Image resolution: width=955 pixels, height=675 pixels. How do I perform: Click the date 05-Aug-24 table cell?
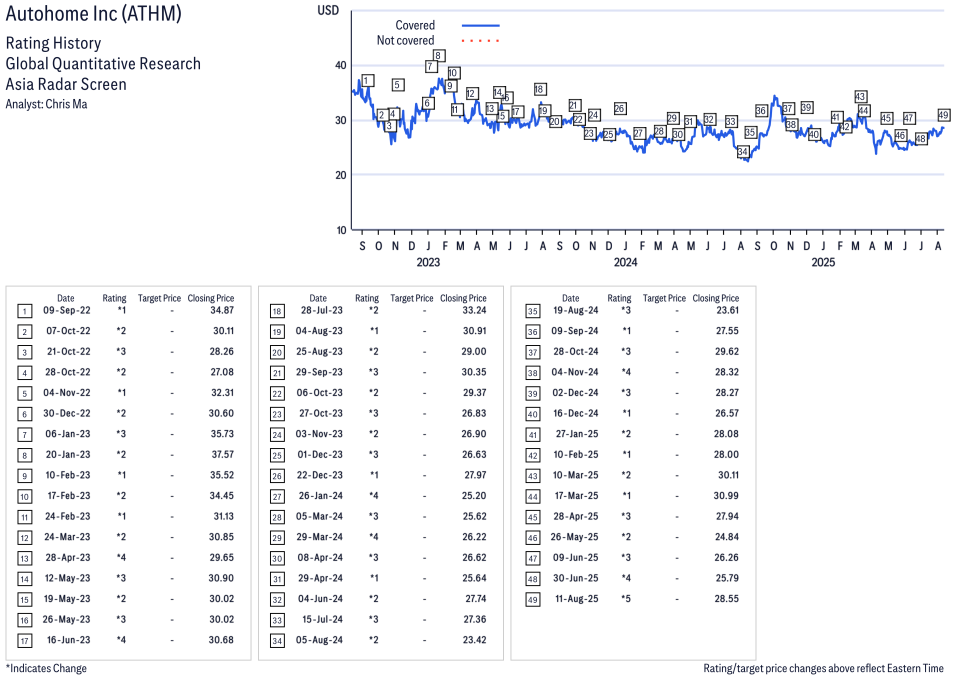tap(319, 640)
